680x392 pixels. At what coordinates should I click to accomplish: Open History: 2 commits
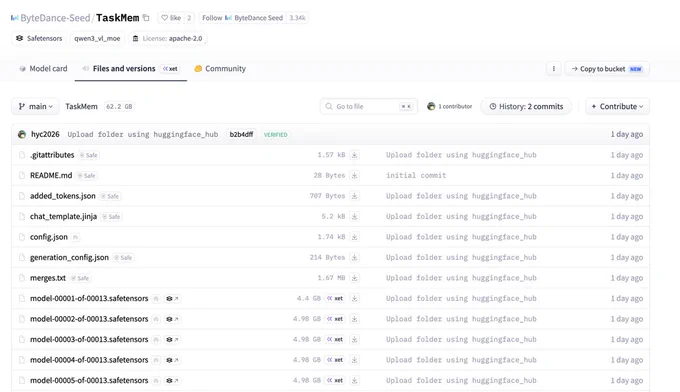point(526,106)
